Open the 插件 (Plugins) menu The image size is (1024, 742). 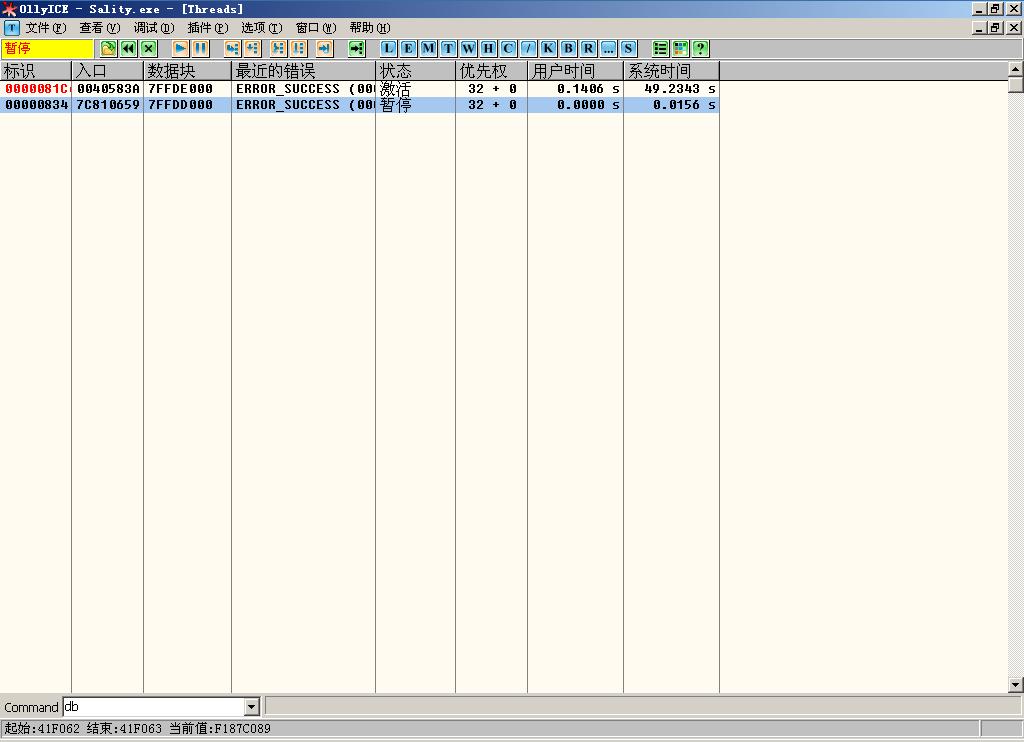(x=207, y=28)
